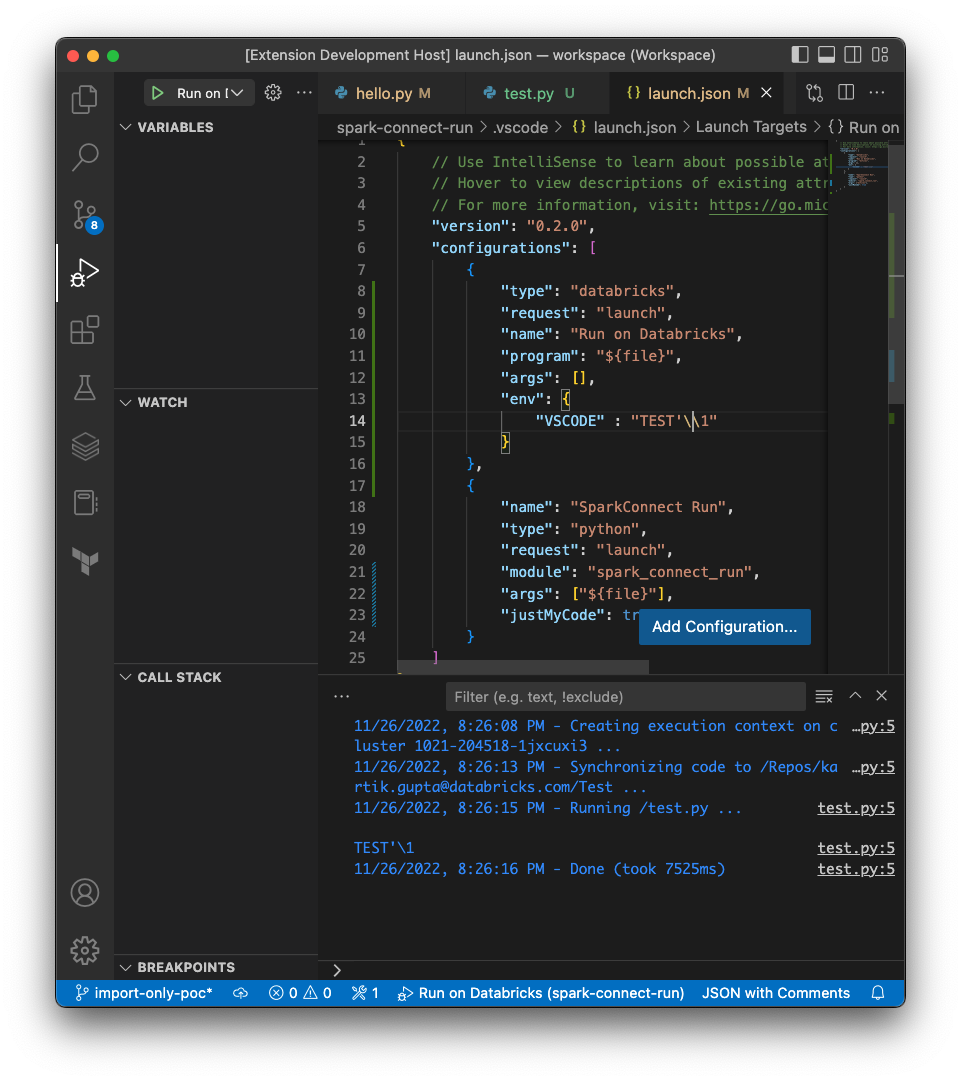
Task: Open Source Control with 8 changes
Action: [86, 216]
